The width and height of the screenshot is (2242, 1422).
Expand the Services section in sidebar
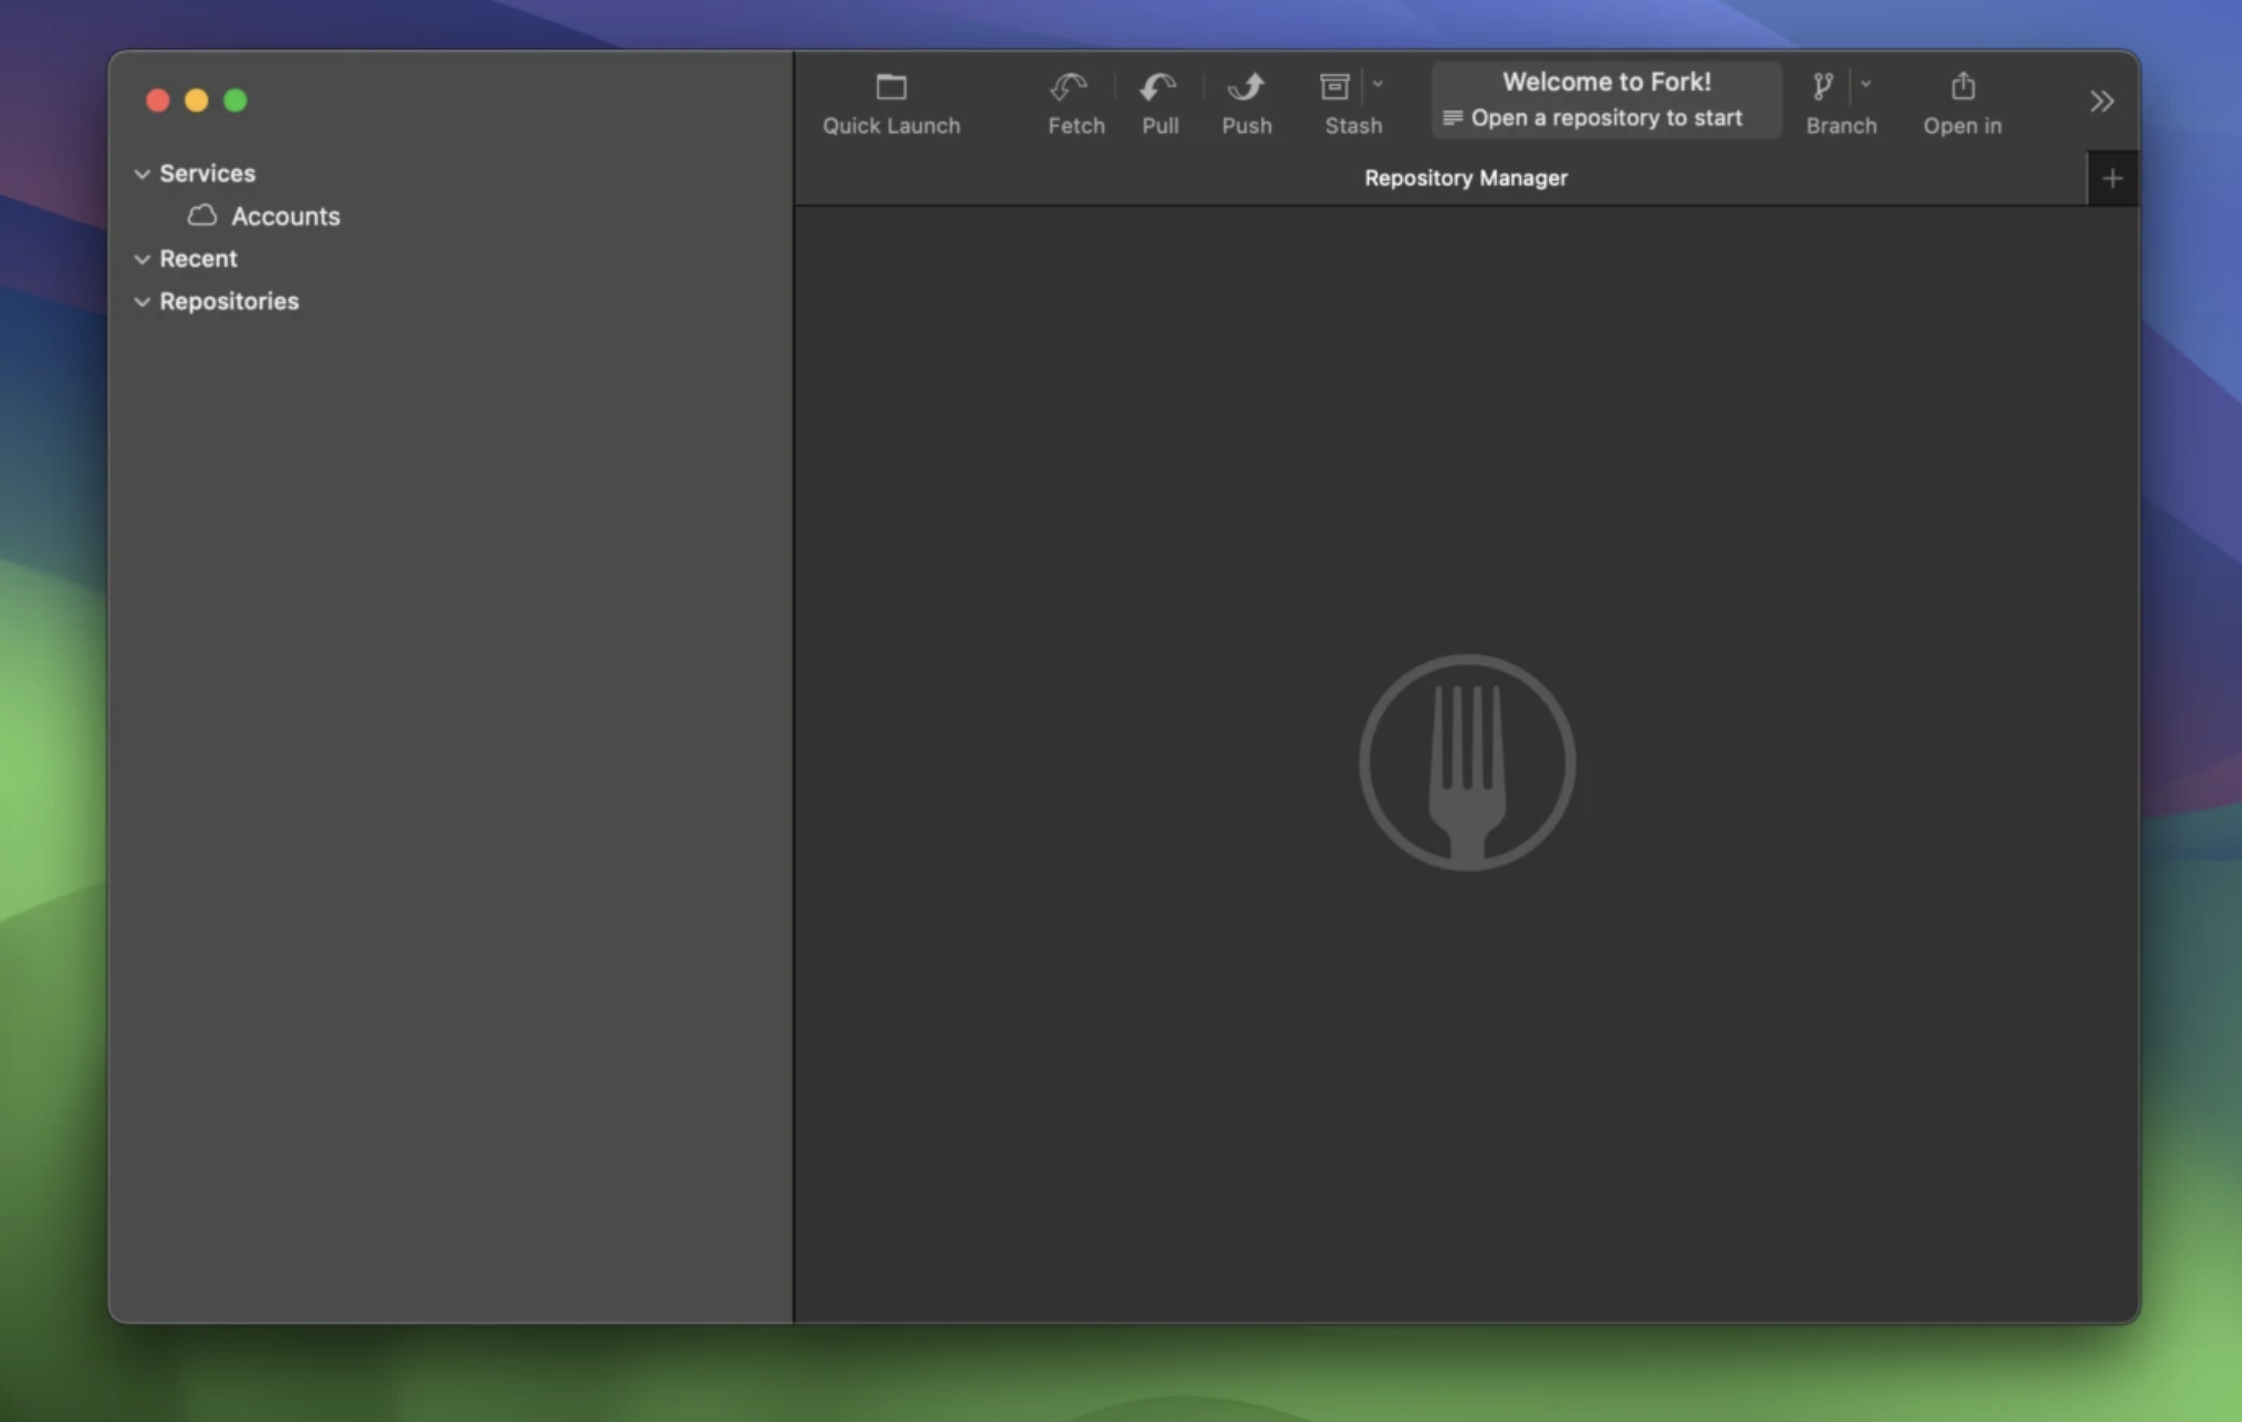(144, 172)
